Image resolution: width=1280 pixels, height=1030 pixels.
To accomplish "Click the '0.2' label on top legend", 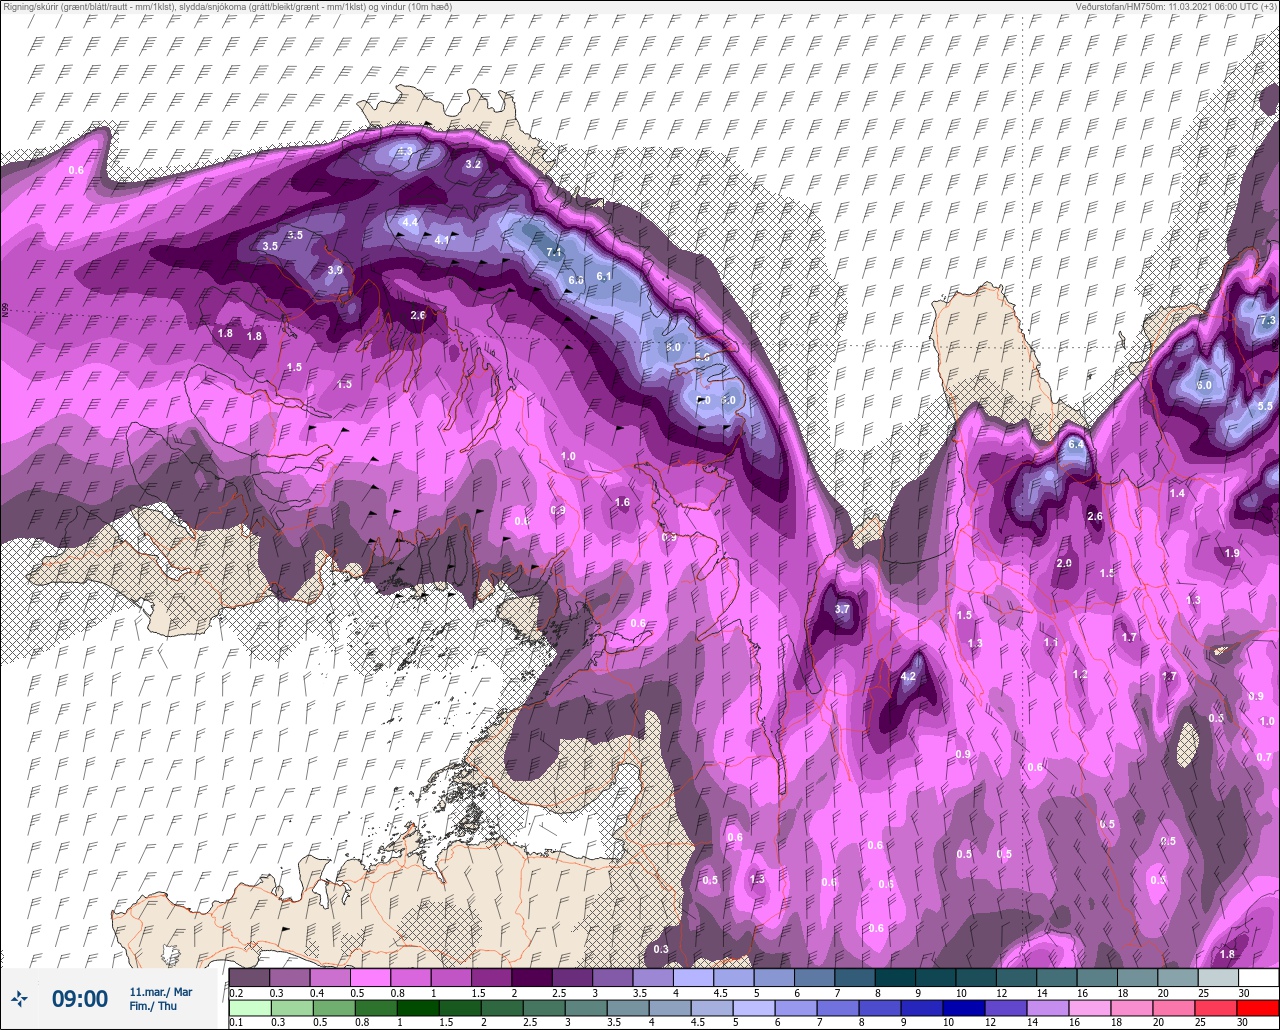I will pyautogui.click(x=236, y=992).
